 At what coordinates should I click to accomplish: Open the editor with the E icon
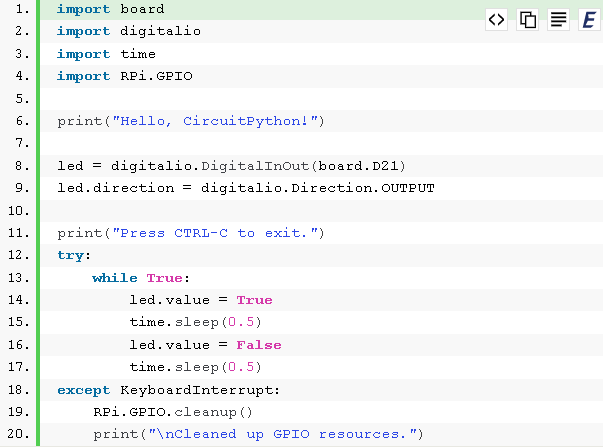click(x=590, y=19)
